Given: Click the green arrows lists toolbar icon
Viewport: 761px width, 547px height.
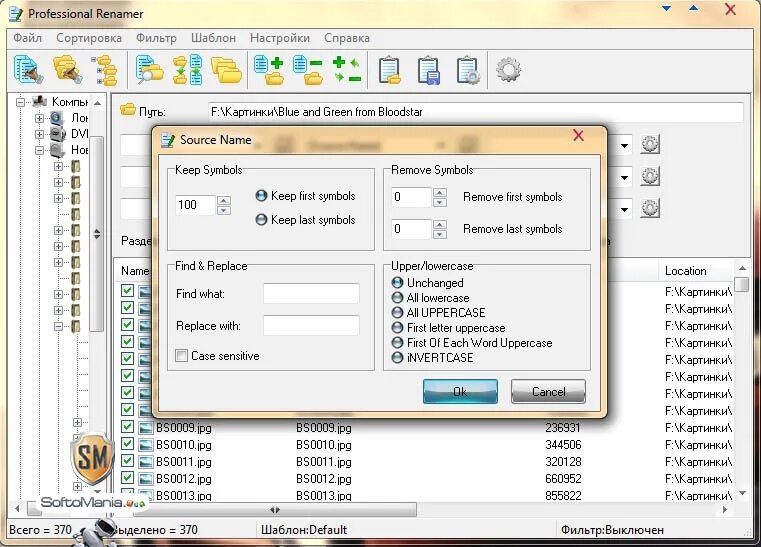Looking at the screenshot, I should coord(187,69).
